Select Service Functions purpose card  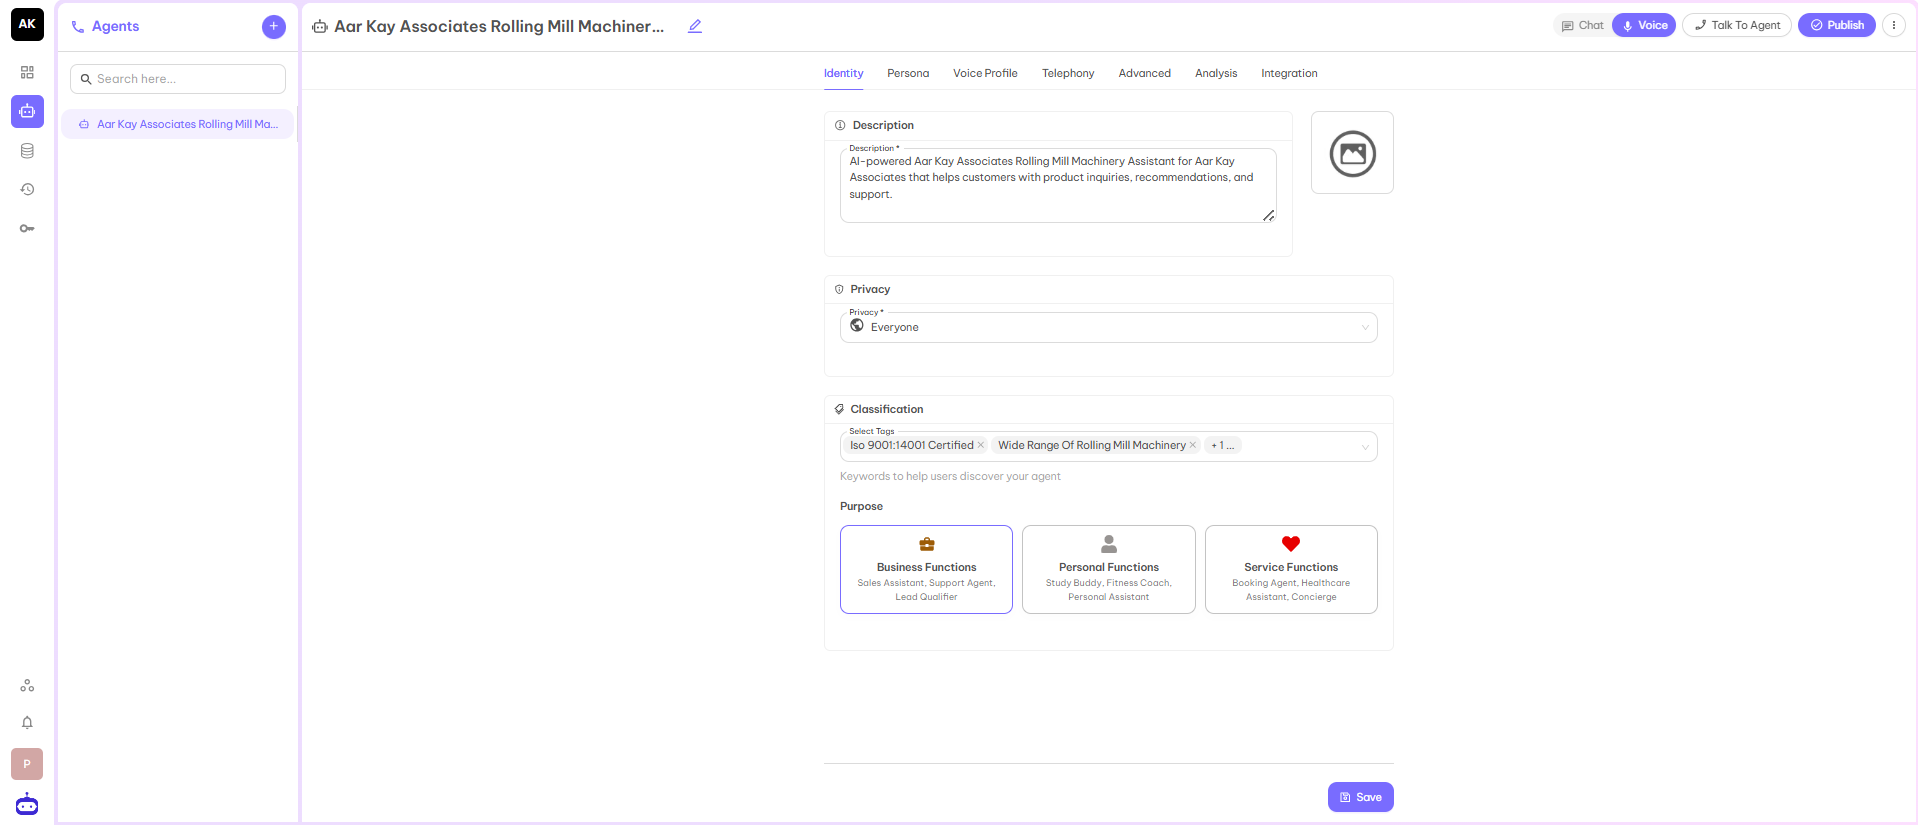coord(1291,570)
